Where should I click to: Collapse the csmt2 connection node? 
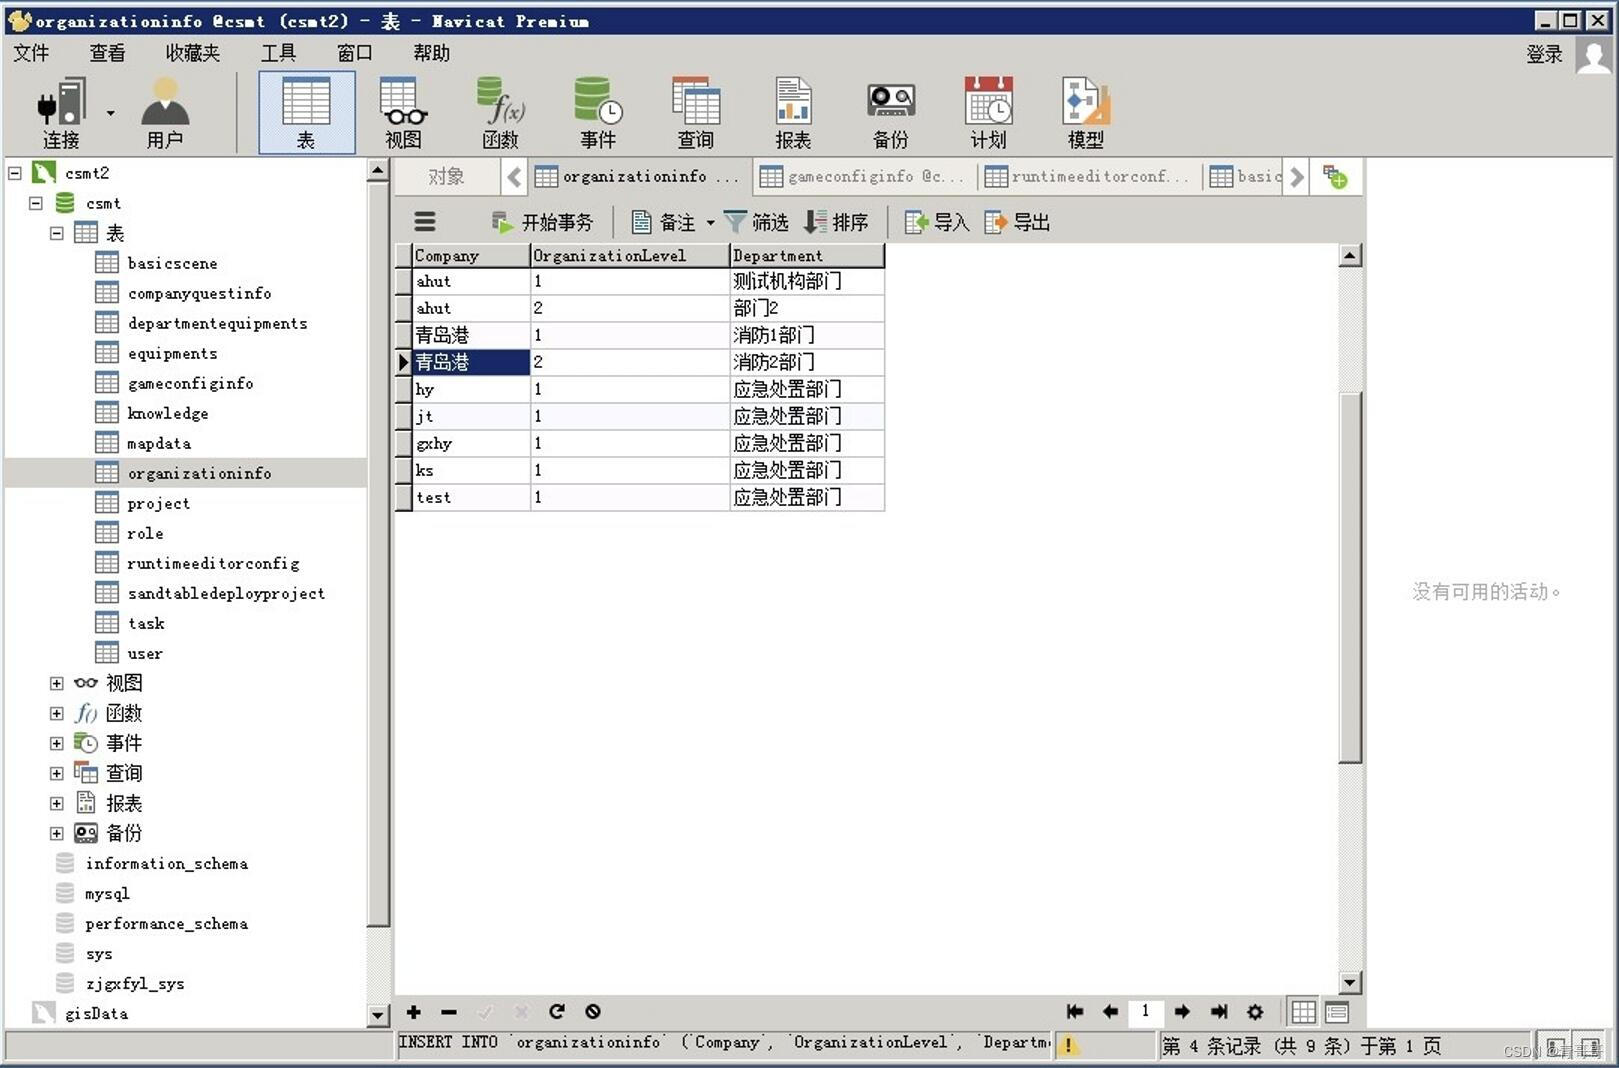pyautogui.click(x=15, y=173)
